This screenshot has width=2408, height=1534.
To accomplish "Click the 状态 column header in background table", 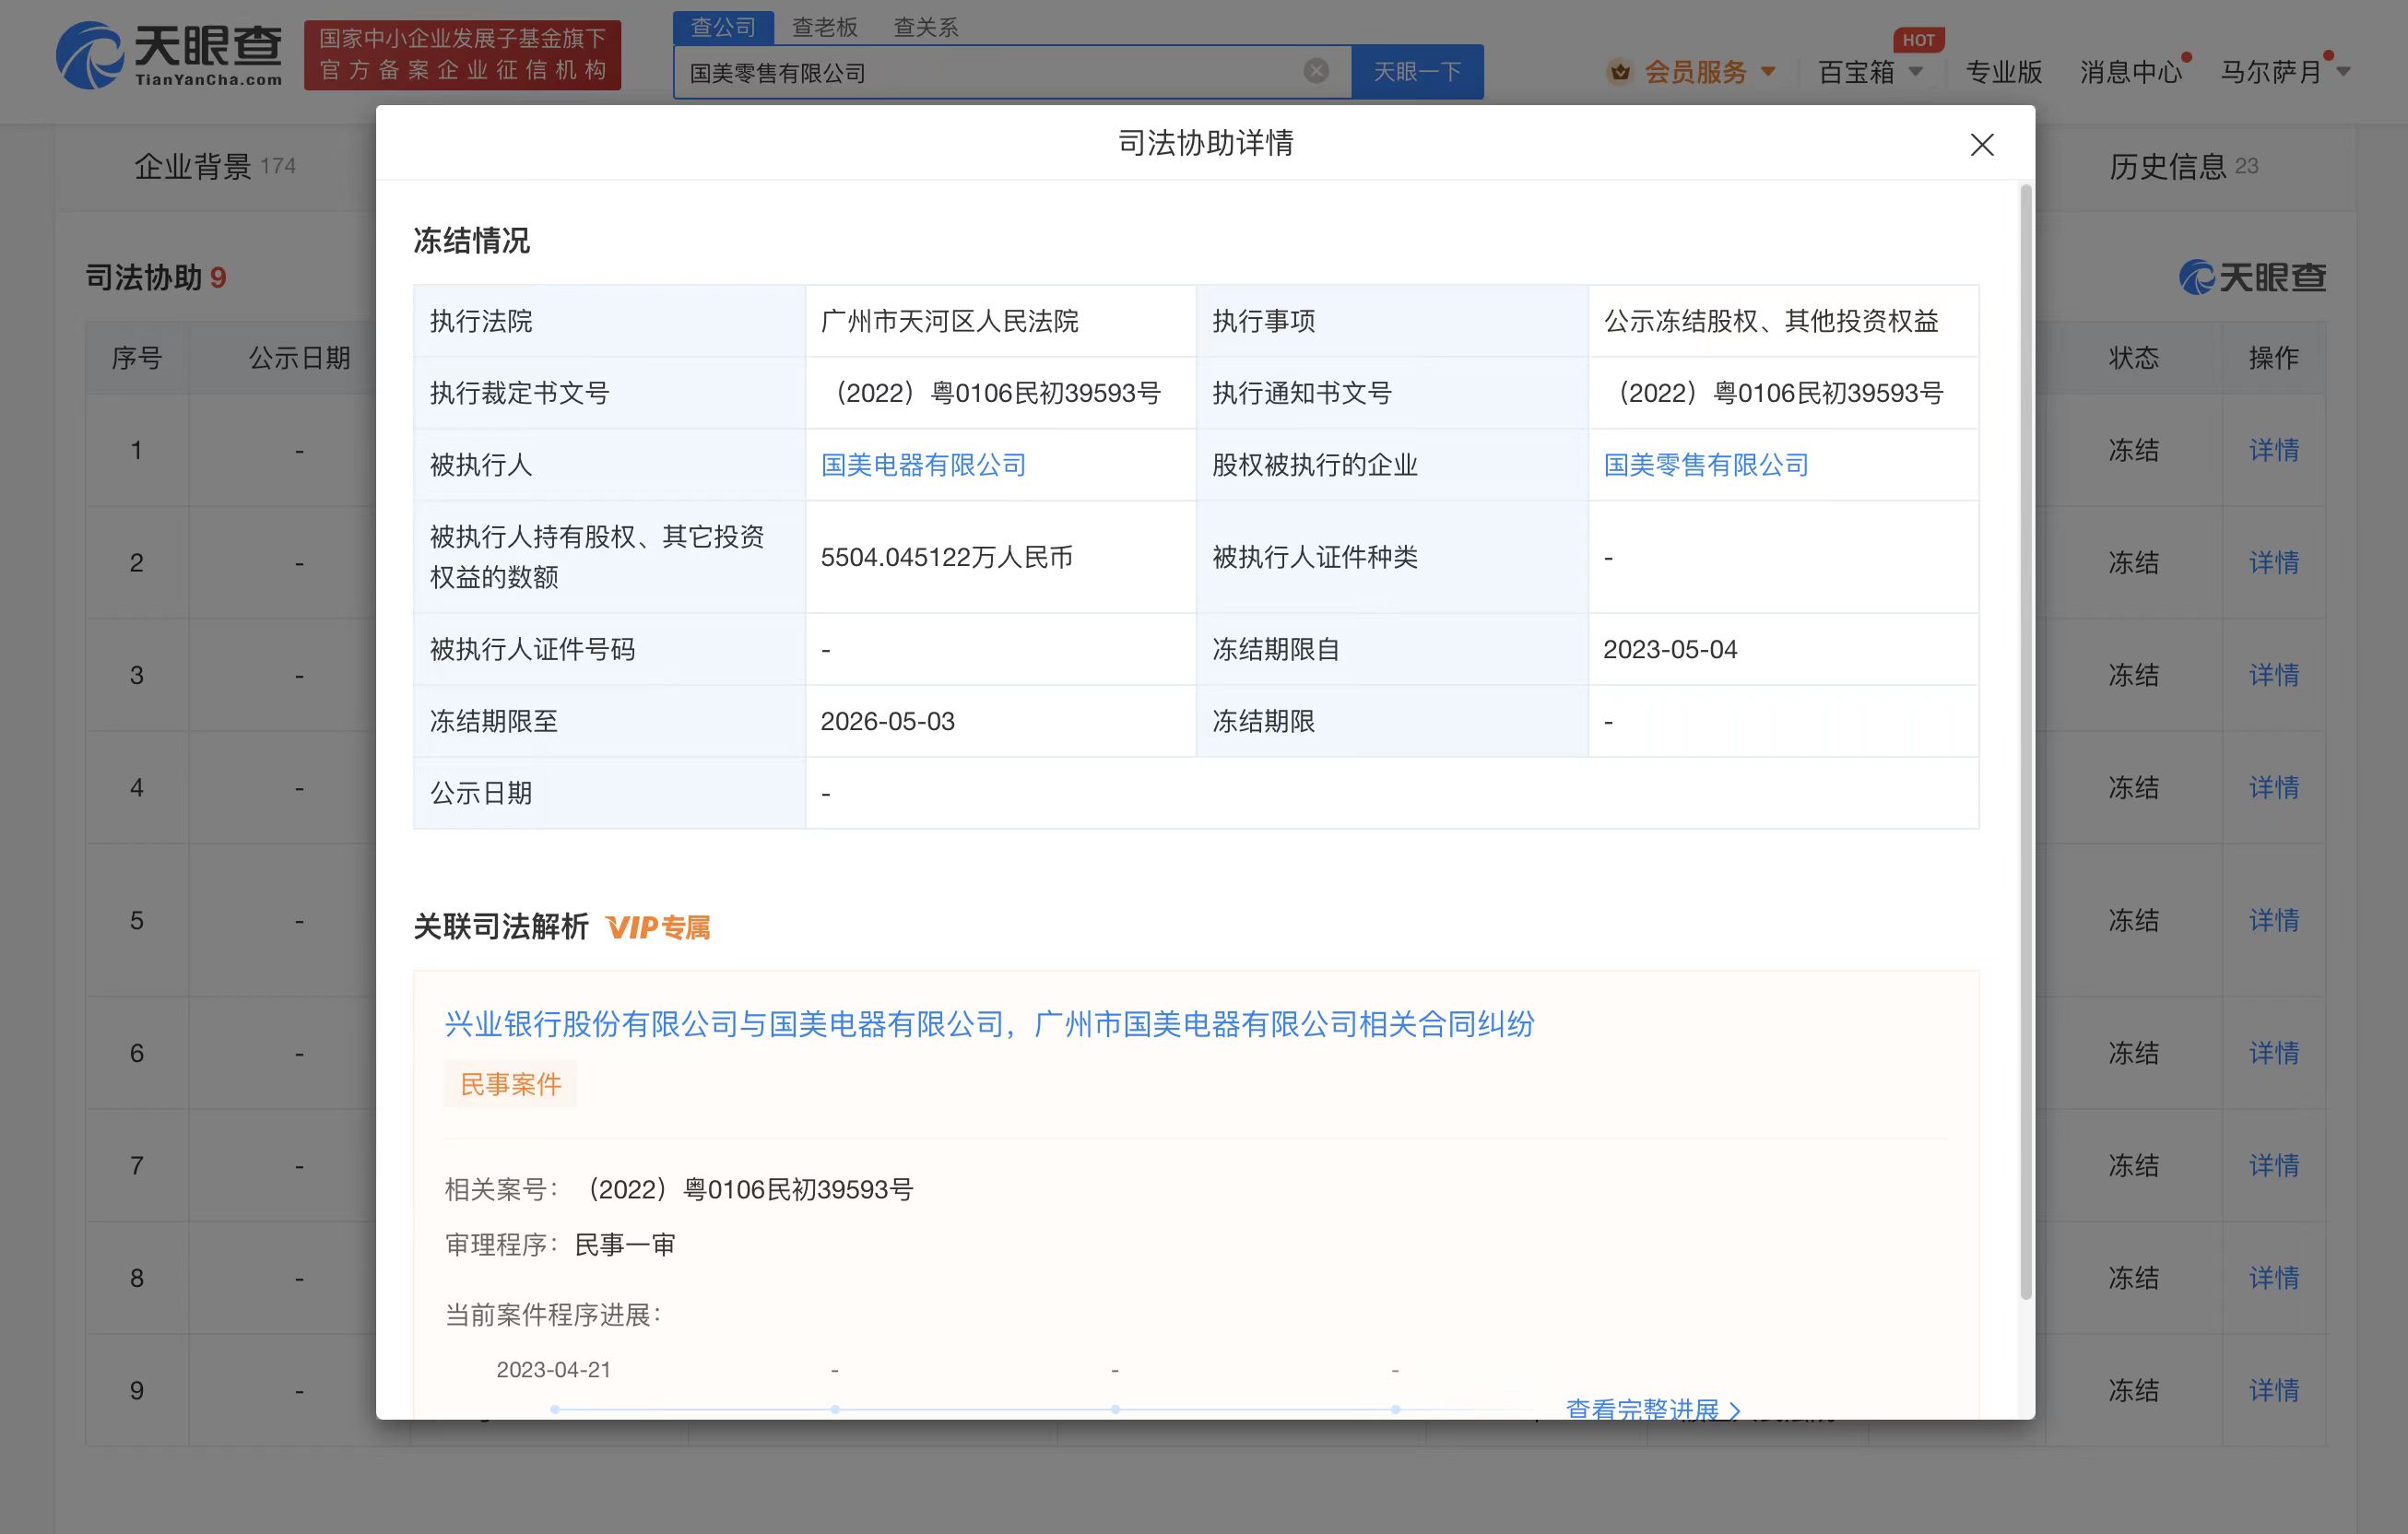I will pyautogui.click(x=2133, y=358).
